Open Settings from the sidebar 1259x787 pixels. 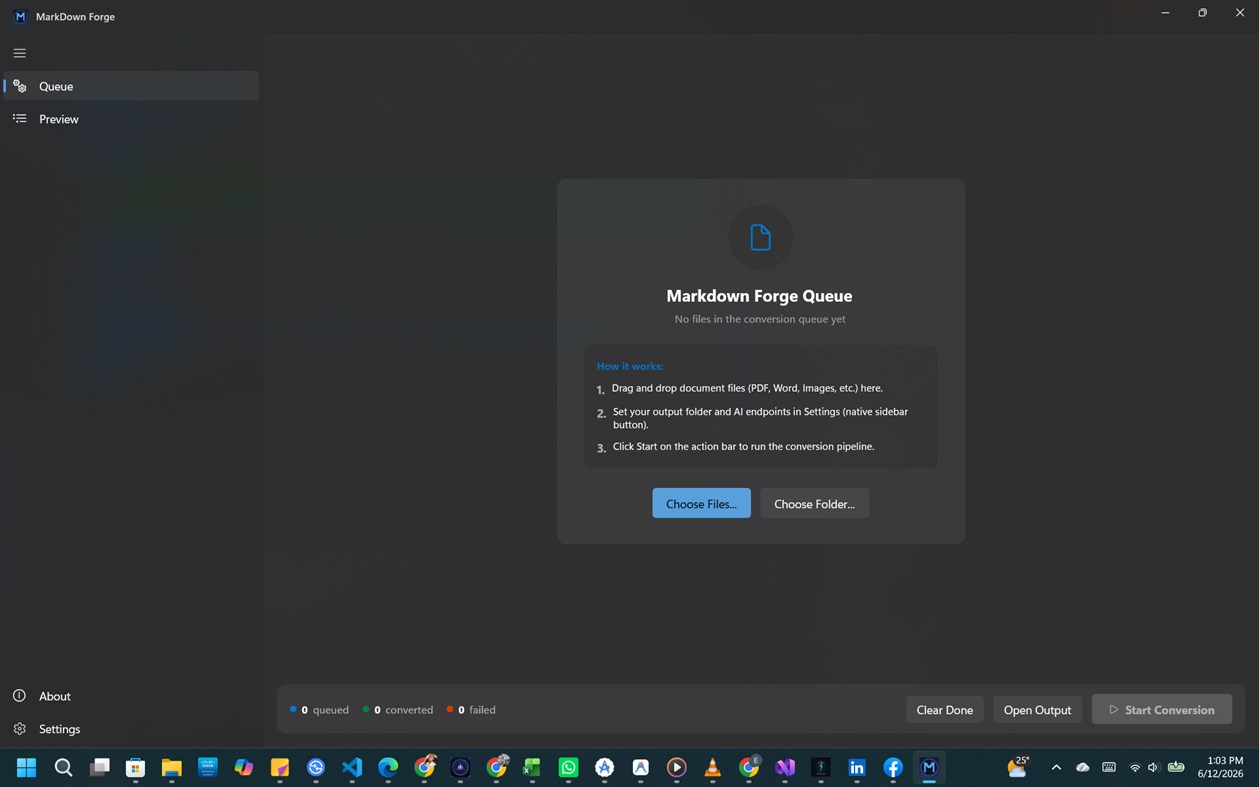(131, 729)
